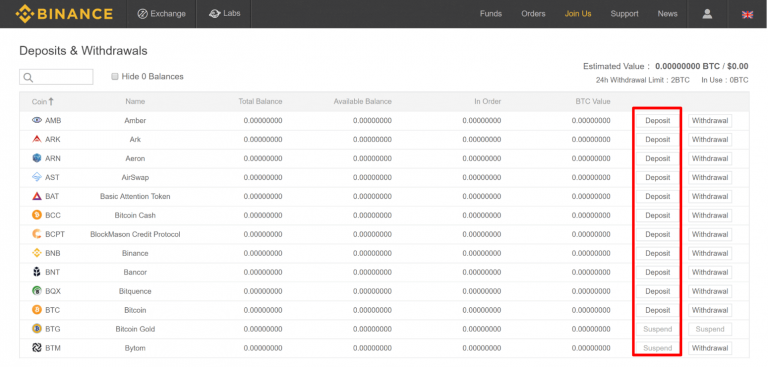Click the search magnifier icon
The height and width of the screenshot is (367, 768).
28,77
